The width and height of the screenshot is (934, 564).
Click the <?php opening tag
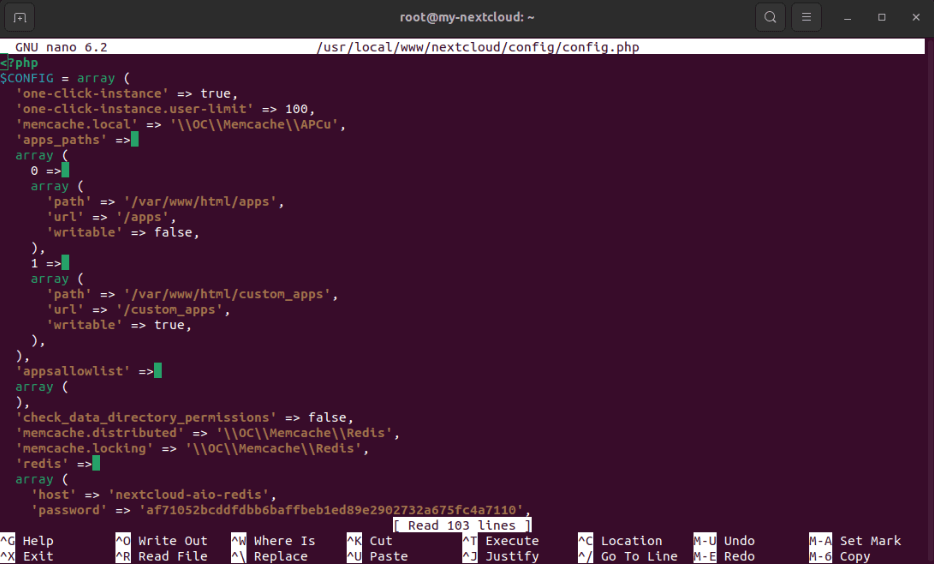tap(19, 63)
